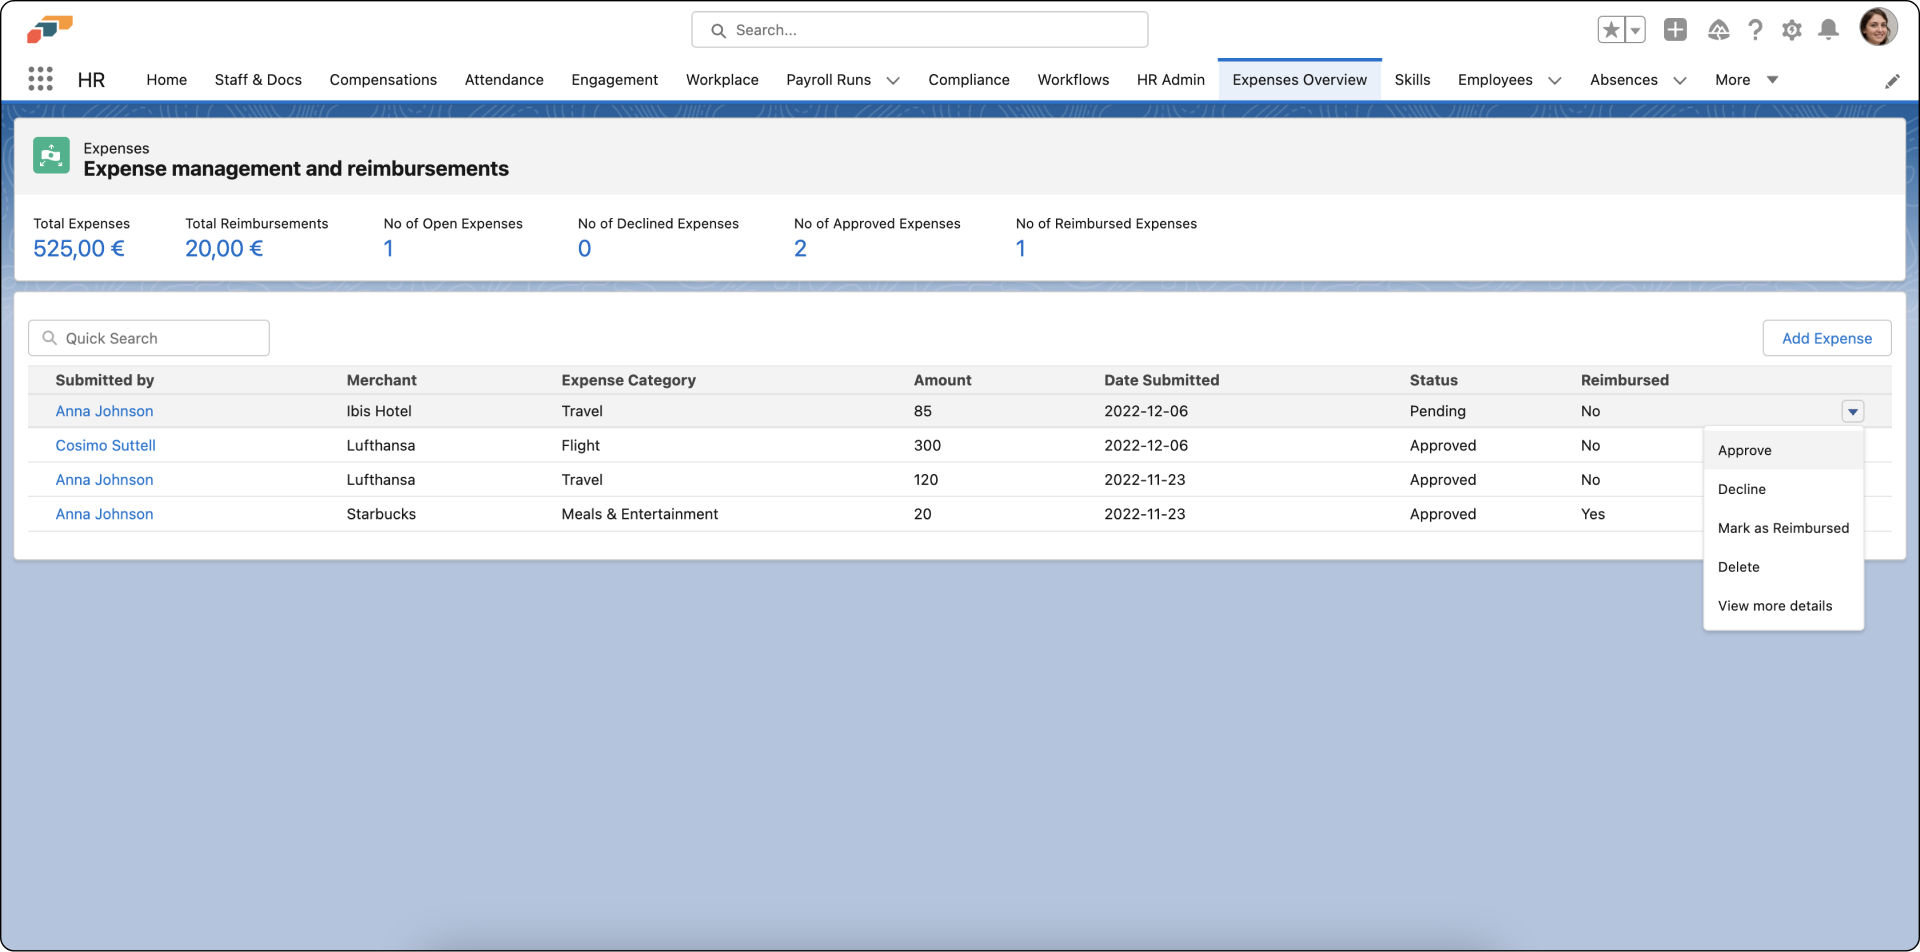
Task: Toggle the row actions arrow for Ibis Hotel
Action: pos(1852,411)
